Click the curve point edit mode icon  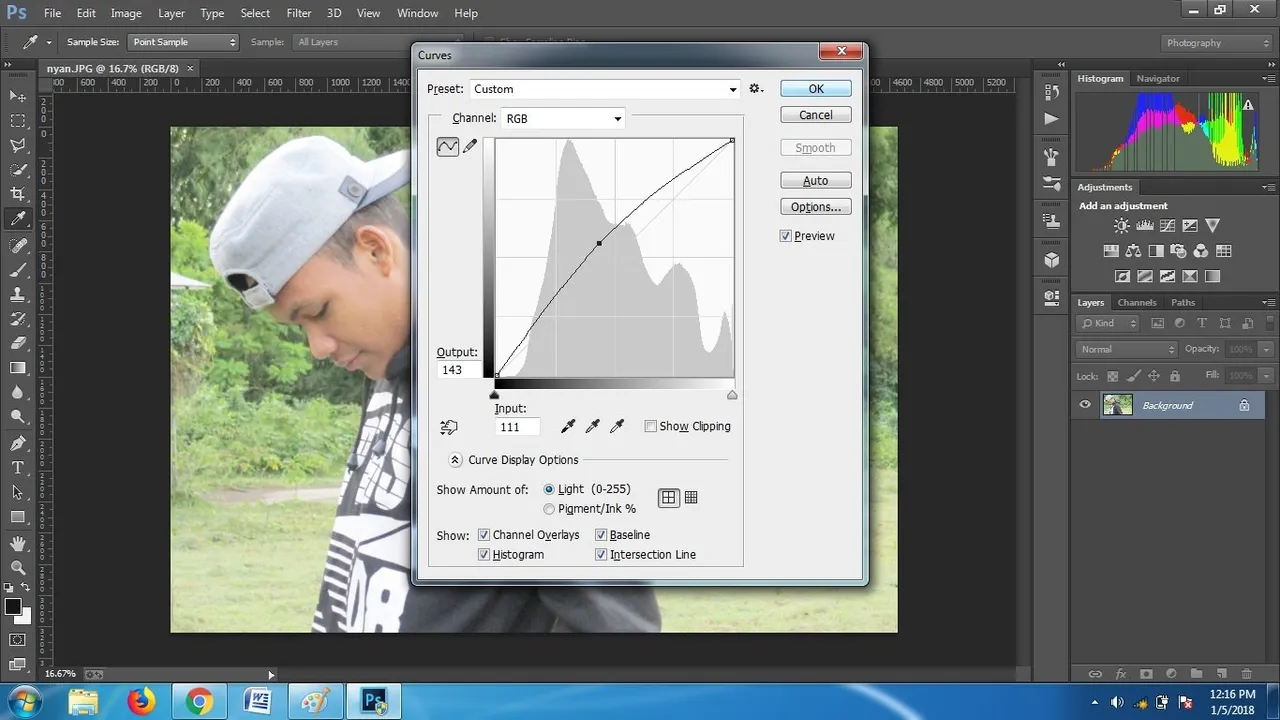447,147
